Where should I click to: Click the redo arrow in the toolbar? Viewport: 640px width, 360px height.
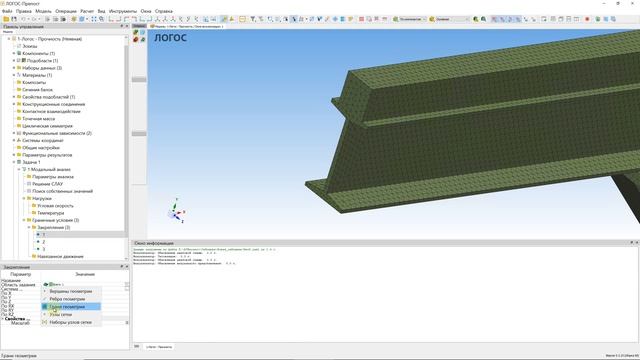[34, 19]
